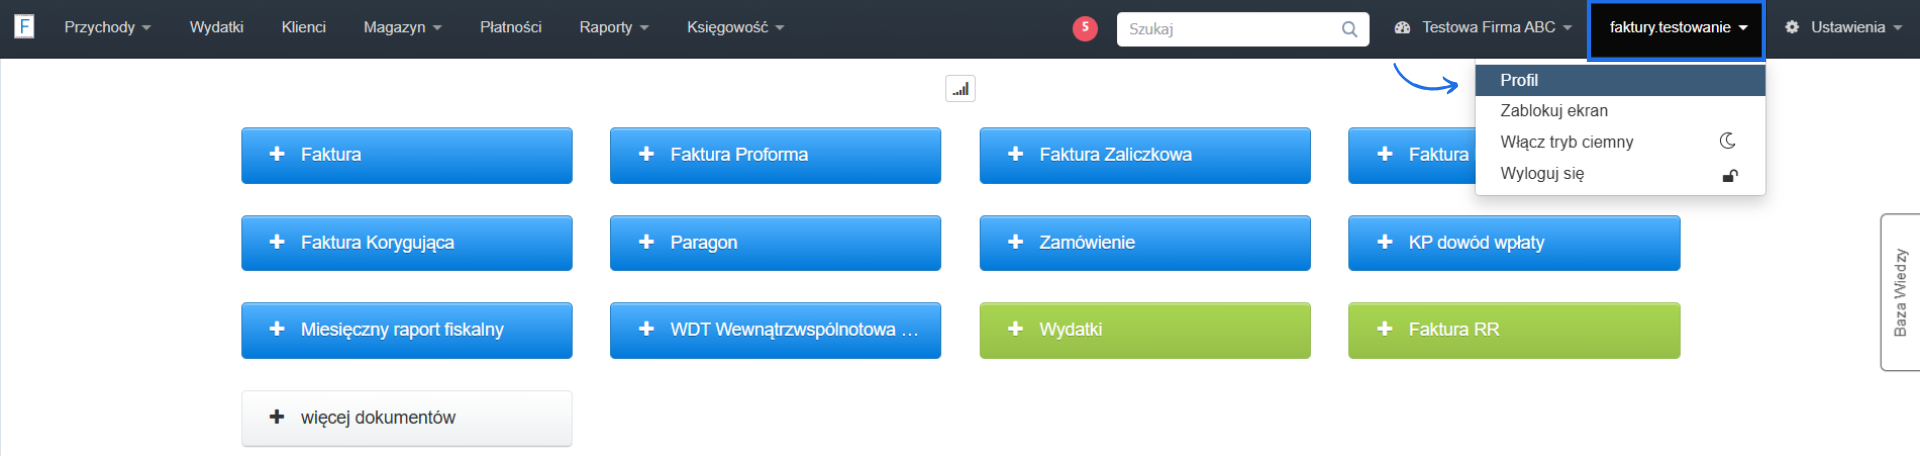Open the red notifications badge
Screen dimensions: 1920x465
click(x=1085, y=28)
